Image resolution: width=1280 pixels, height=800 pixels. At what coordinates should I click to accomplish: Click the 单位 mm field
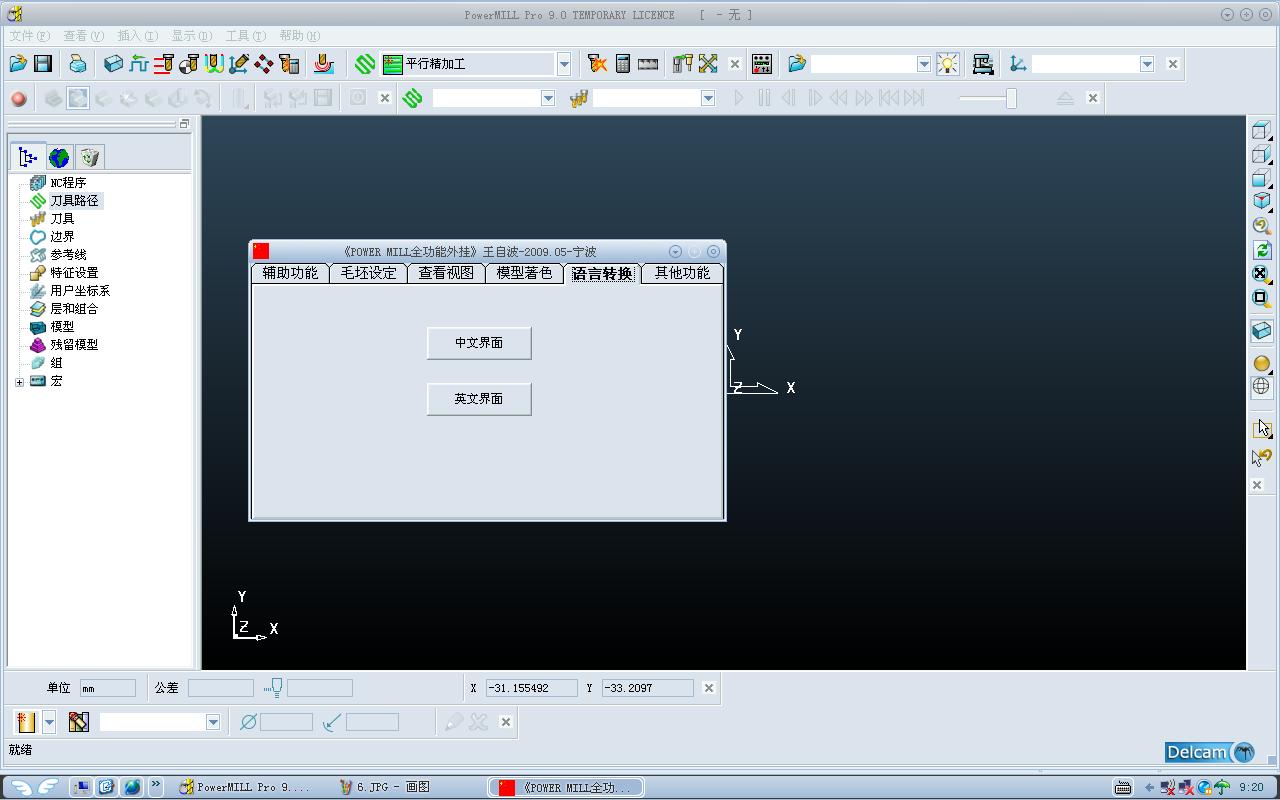(x=108, y=688)
